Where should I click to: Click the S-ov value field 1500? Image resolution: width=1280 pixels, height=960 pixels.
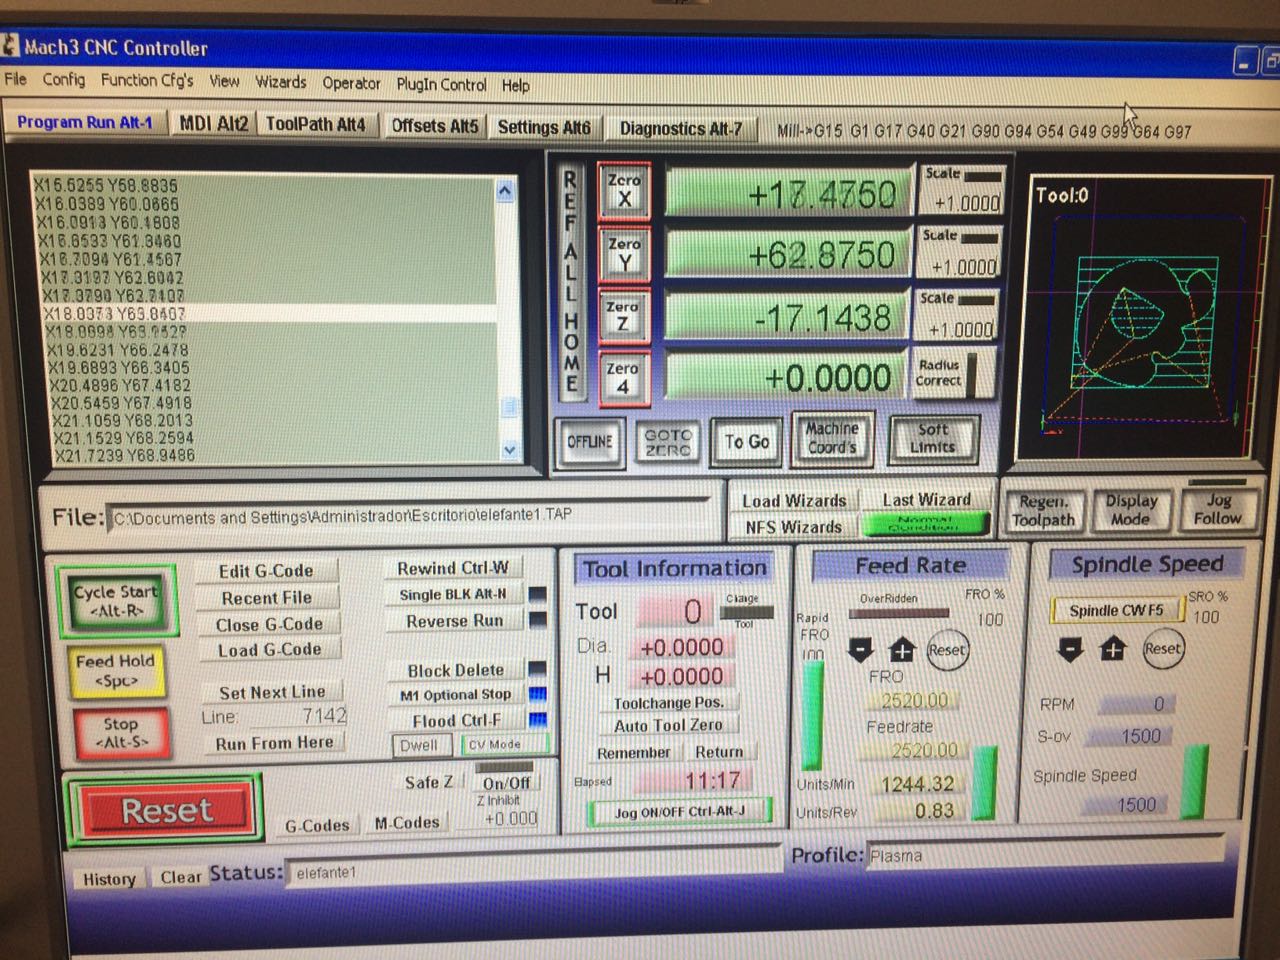coord(1128,736)
